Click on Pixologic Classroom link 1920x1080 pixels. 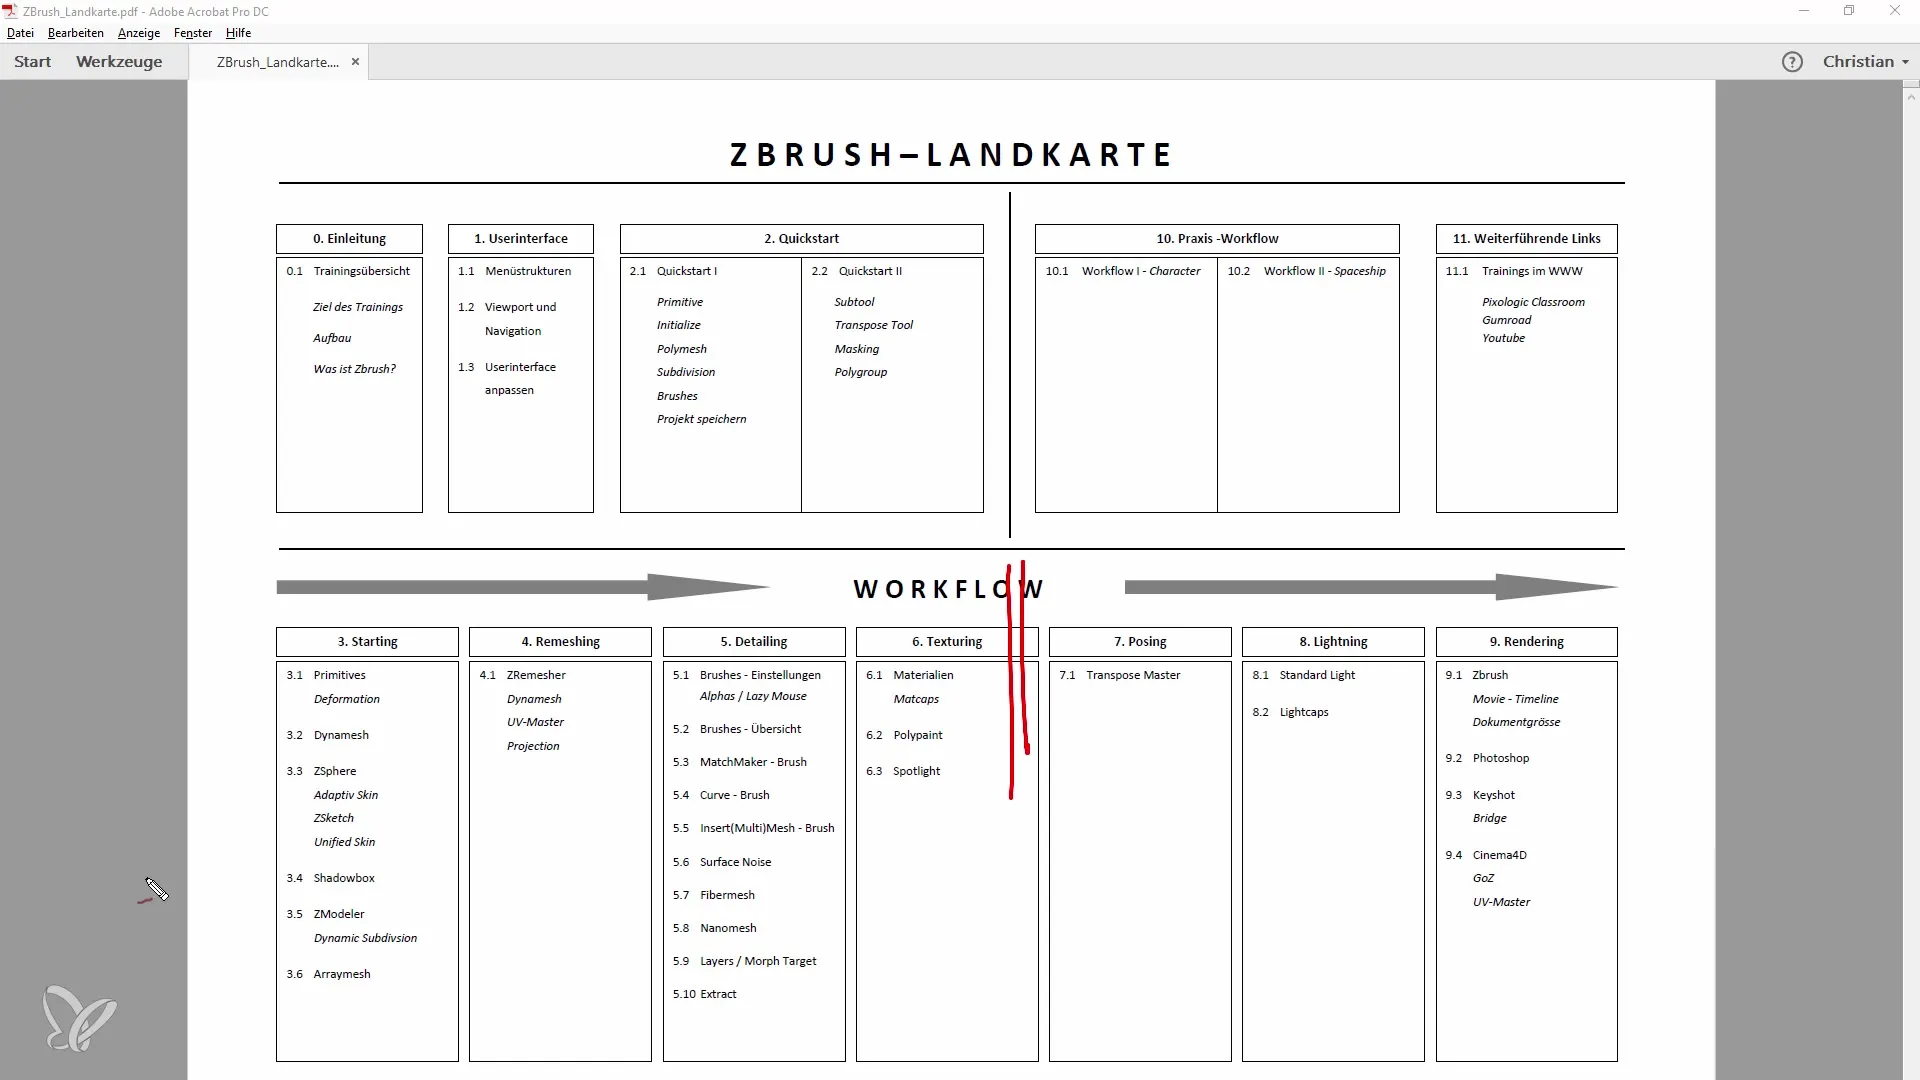point(1534,301)
